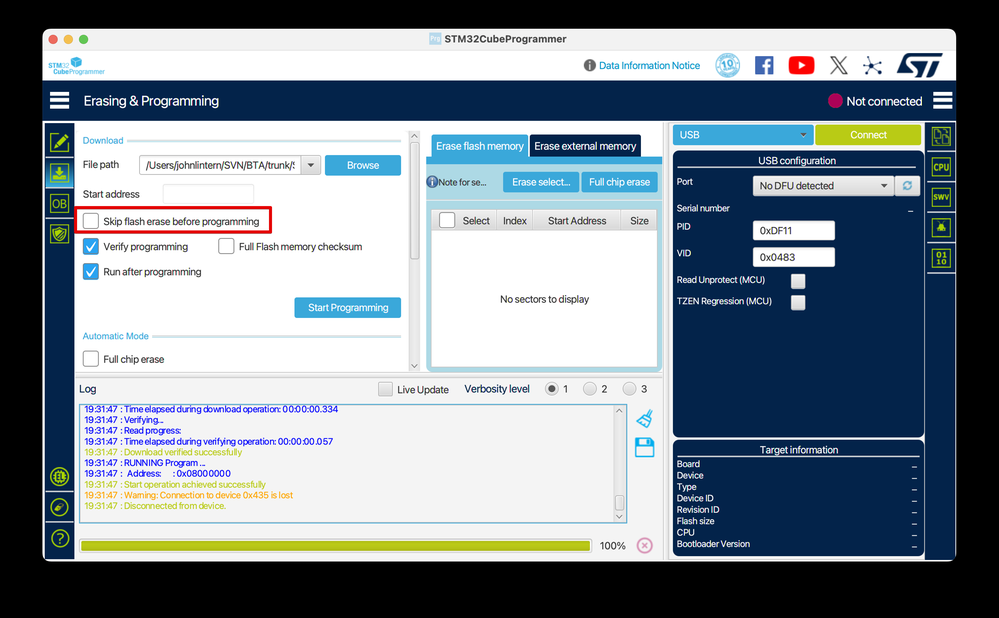This screenshot has width=999, height=618.
Task: Tick TZEN Regression (MCU) checkbox
Action: point(798,302)
